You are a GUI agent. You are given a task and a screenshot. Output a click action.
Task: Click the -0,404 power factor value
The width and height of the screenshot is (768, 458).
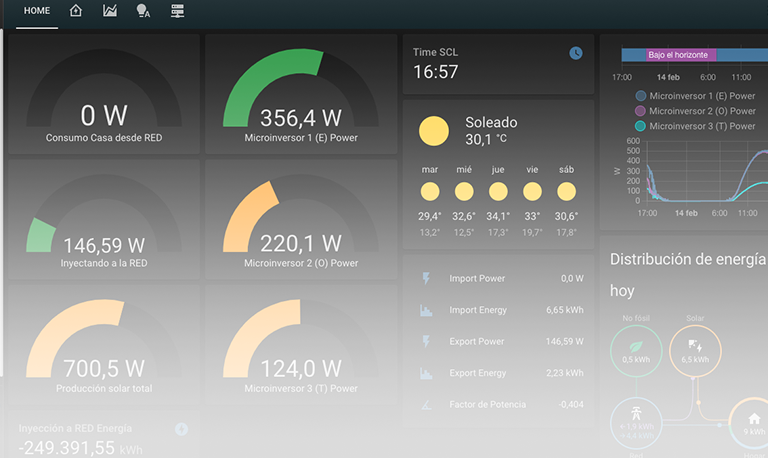(571, 405)
